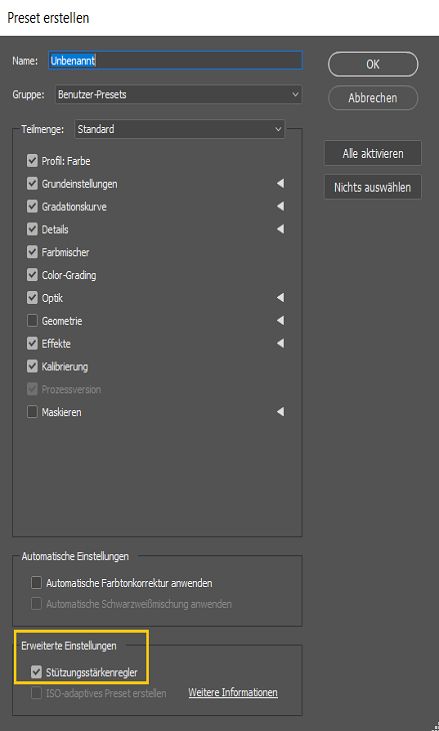Click Nichts auswählen button
Image resolution: width=439 pixels, height=731 pixels.
click(373, 187)
